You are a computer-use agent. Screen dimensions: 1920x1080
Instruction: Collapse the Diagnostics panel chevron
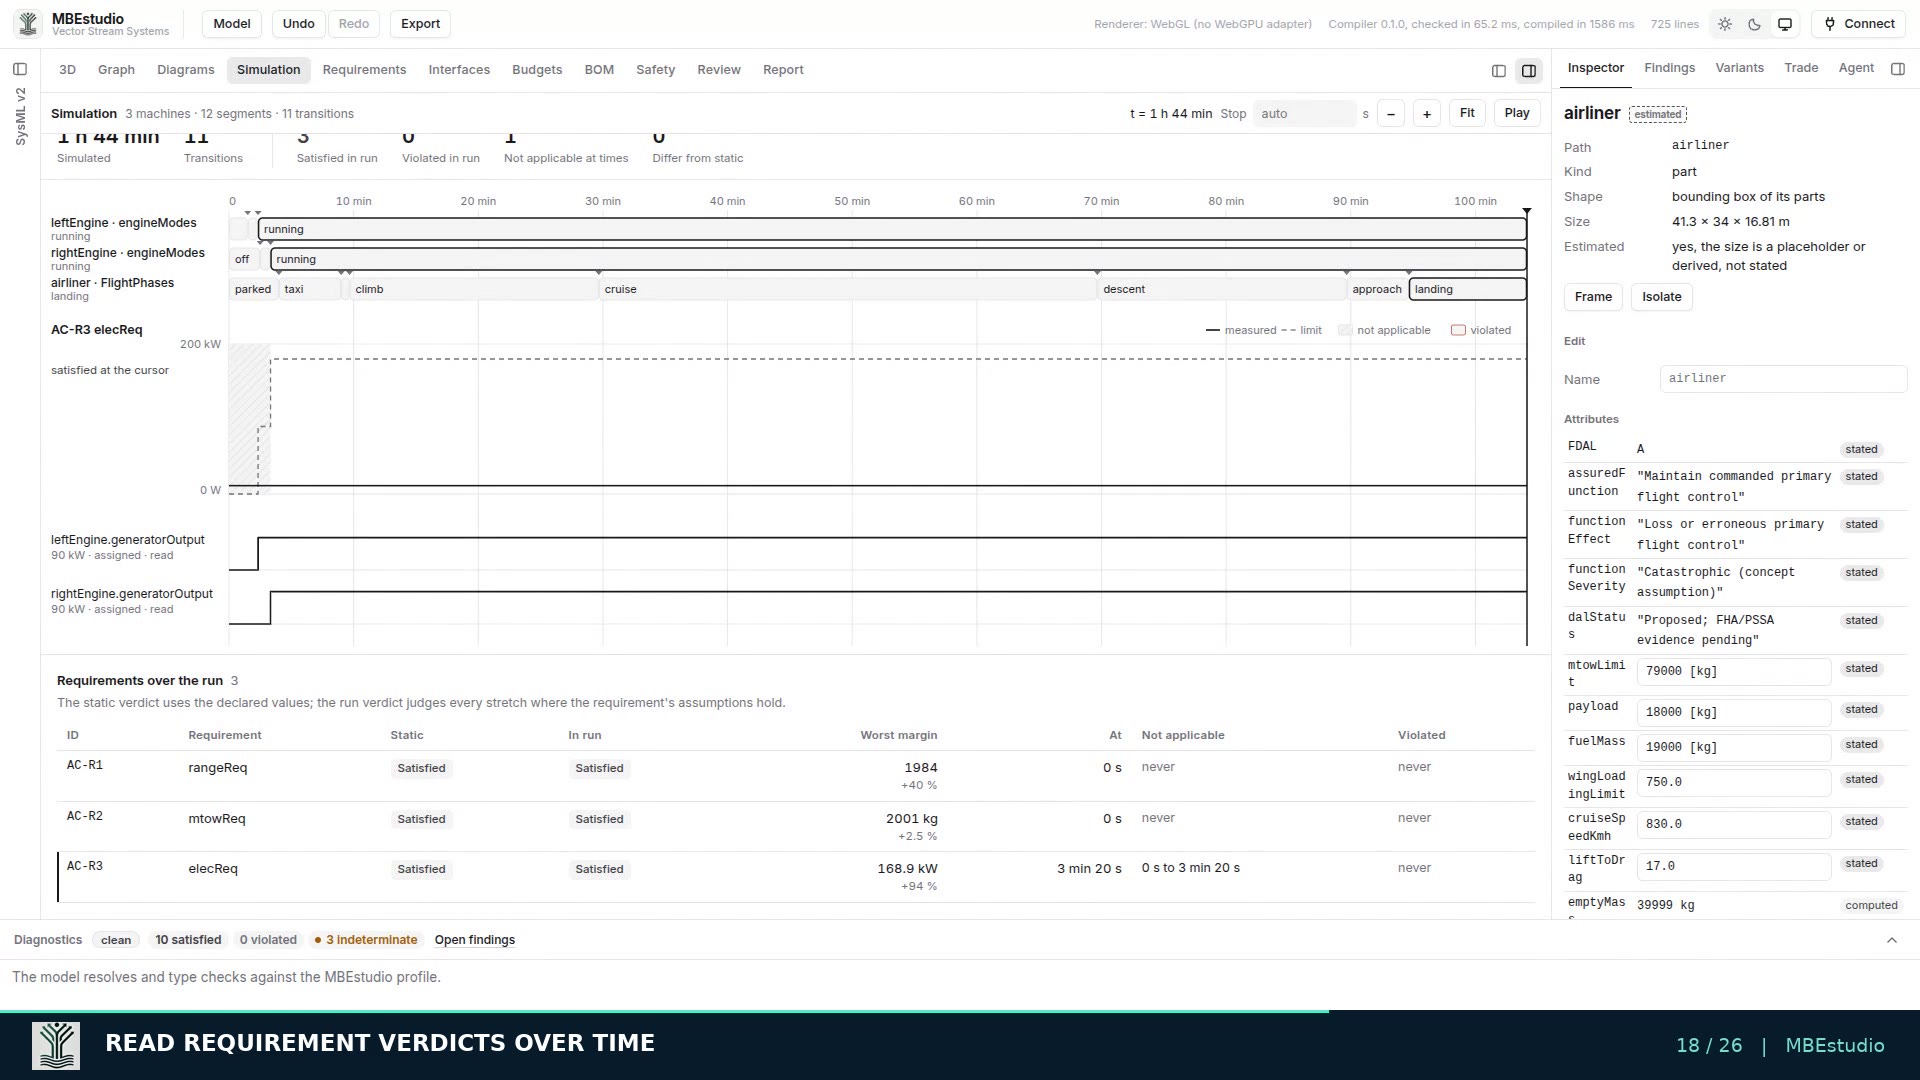1891,940
